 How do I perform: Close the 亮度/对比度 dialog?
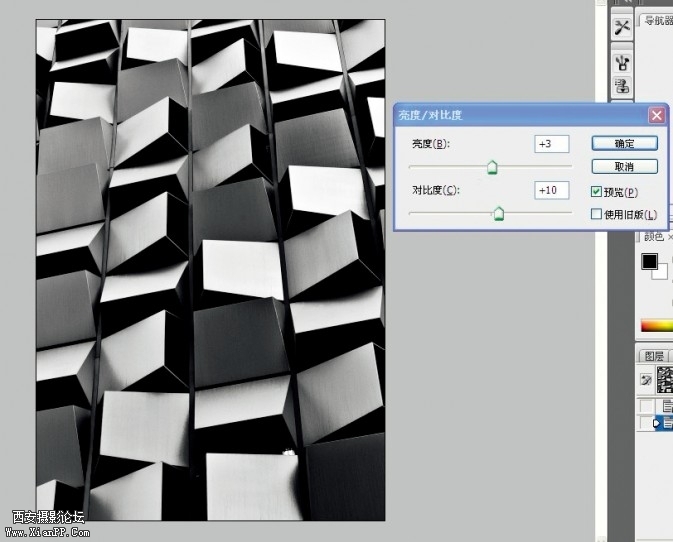point(657,115)
